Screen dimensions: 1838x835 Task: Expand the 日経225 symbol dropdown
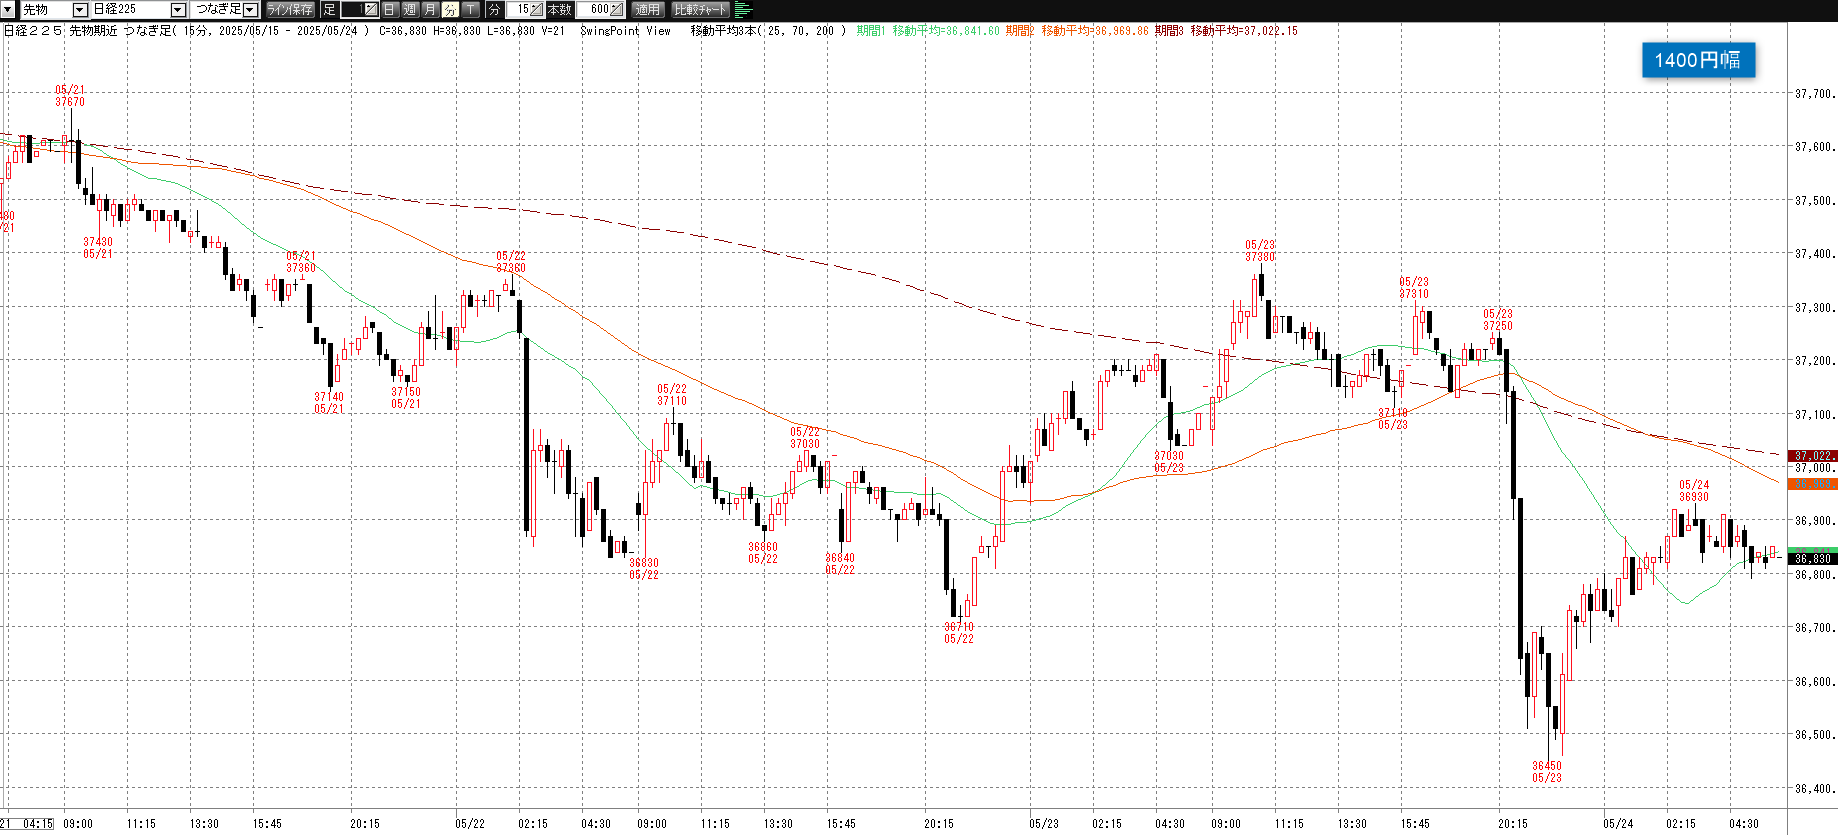pos(178,10)
